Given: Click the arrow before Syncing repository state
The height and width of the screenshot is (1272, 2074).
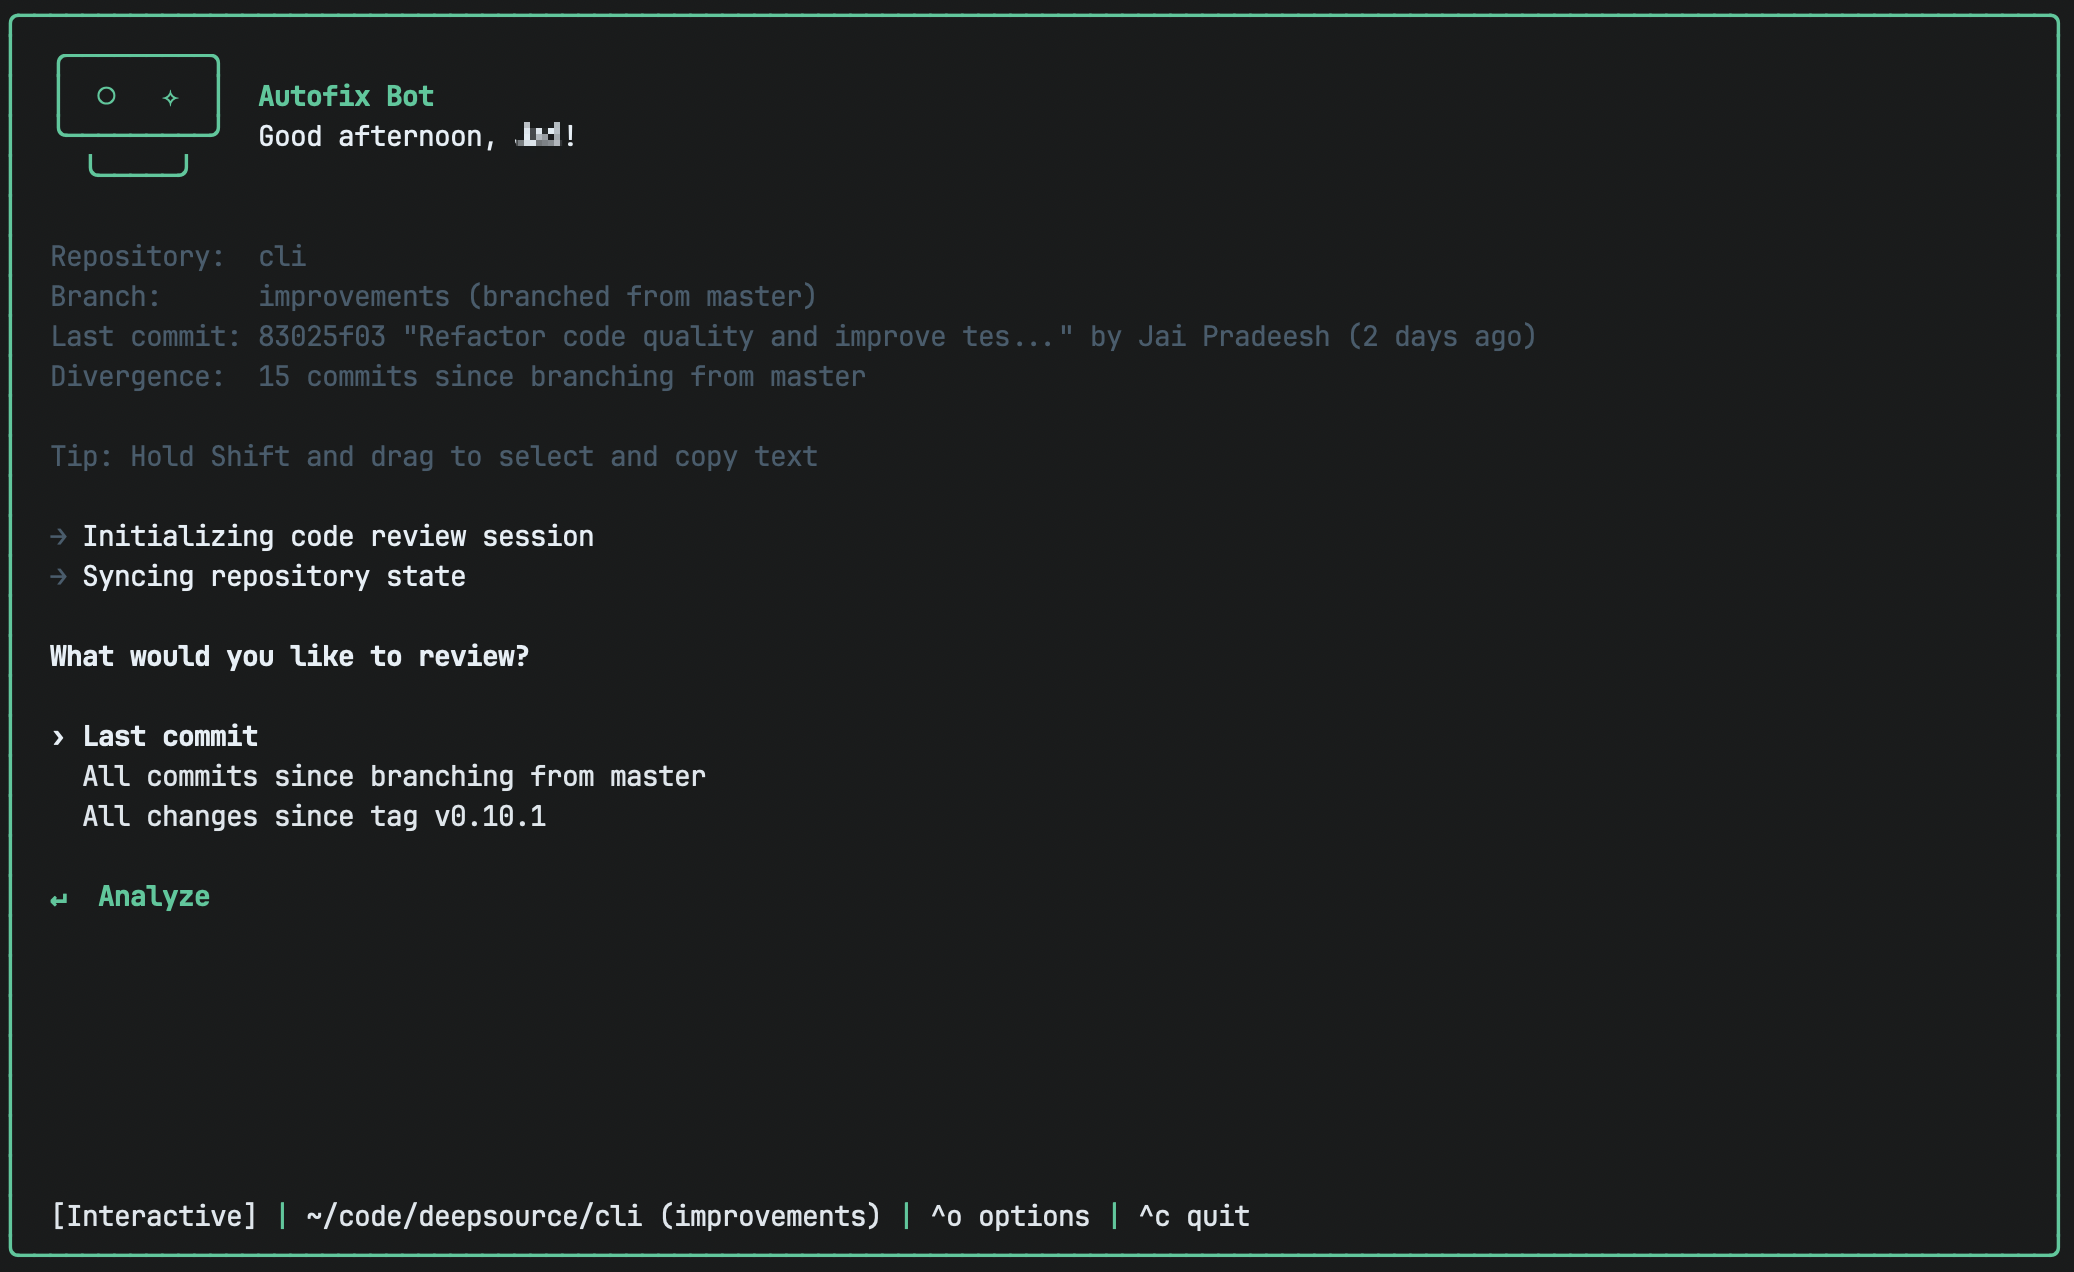Looking at the screenshot, I should click(x=59, y=577).
